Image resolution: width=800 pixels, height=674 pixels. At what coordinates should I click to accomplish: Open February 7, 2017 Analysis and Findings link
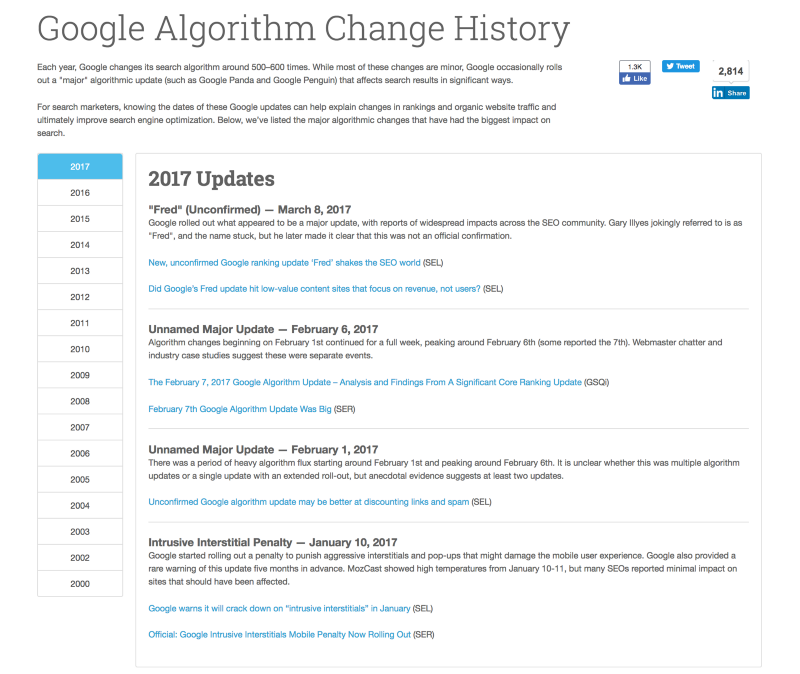tap(365, 382)
